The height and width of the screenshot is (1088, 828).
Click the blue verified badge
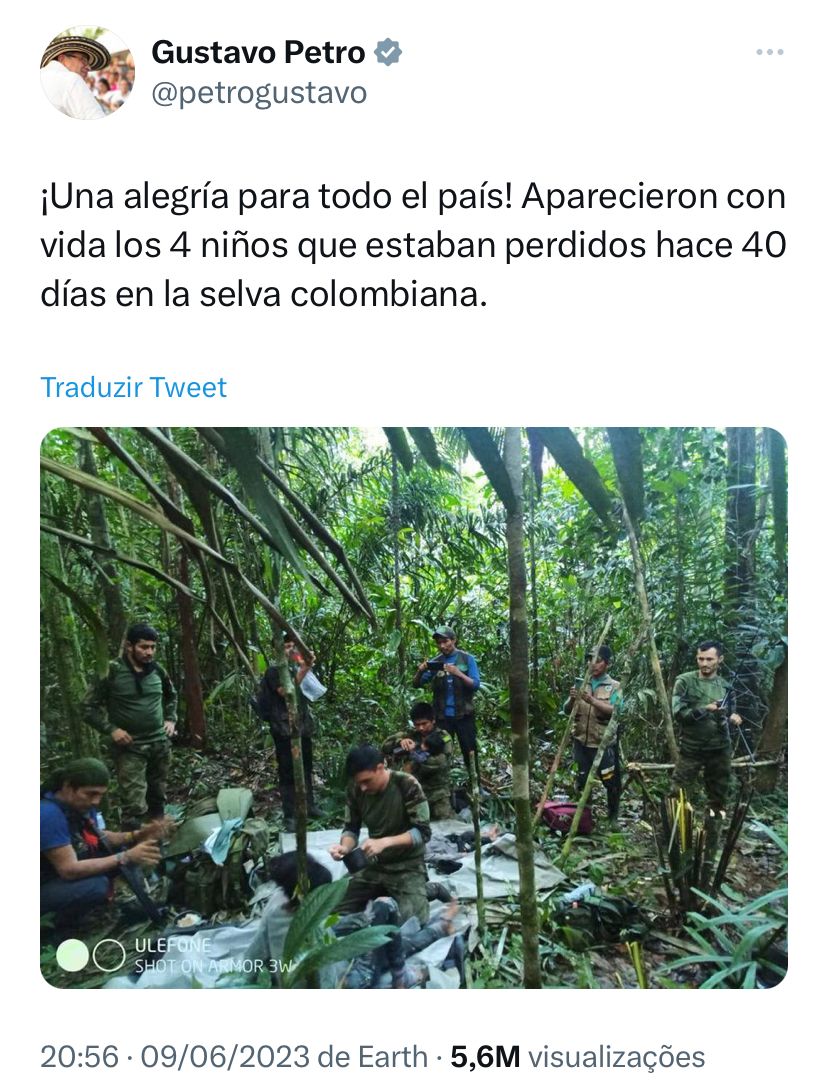coord(389,53)
